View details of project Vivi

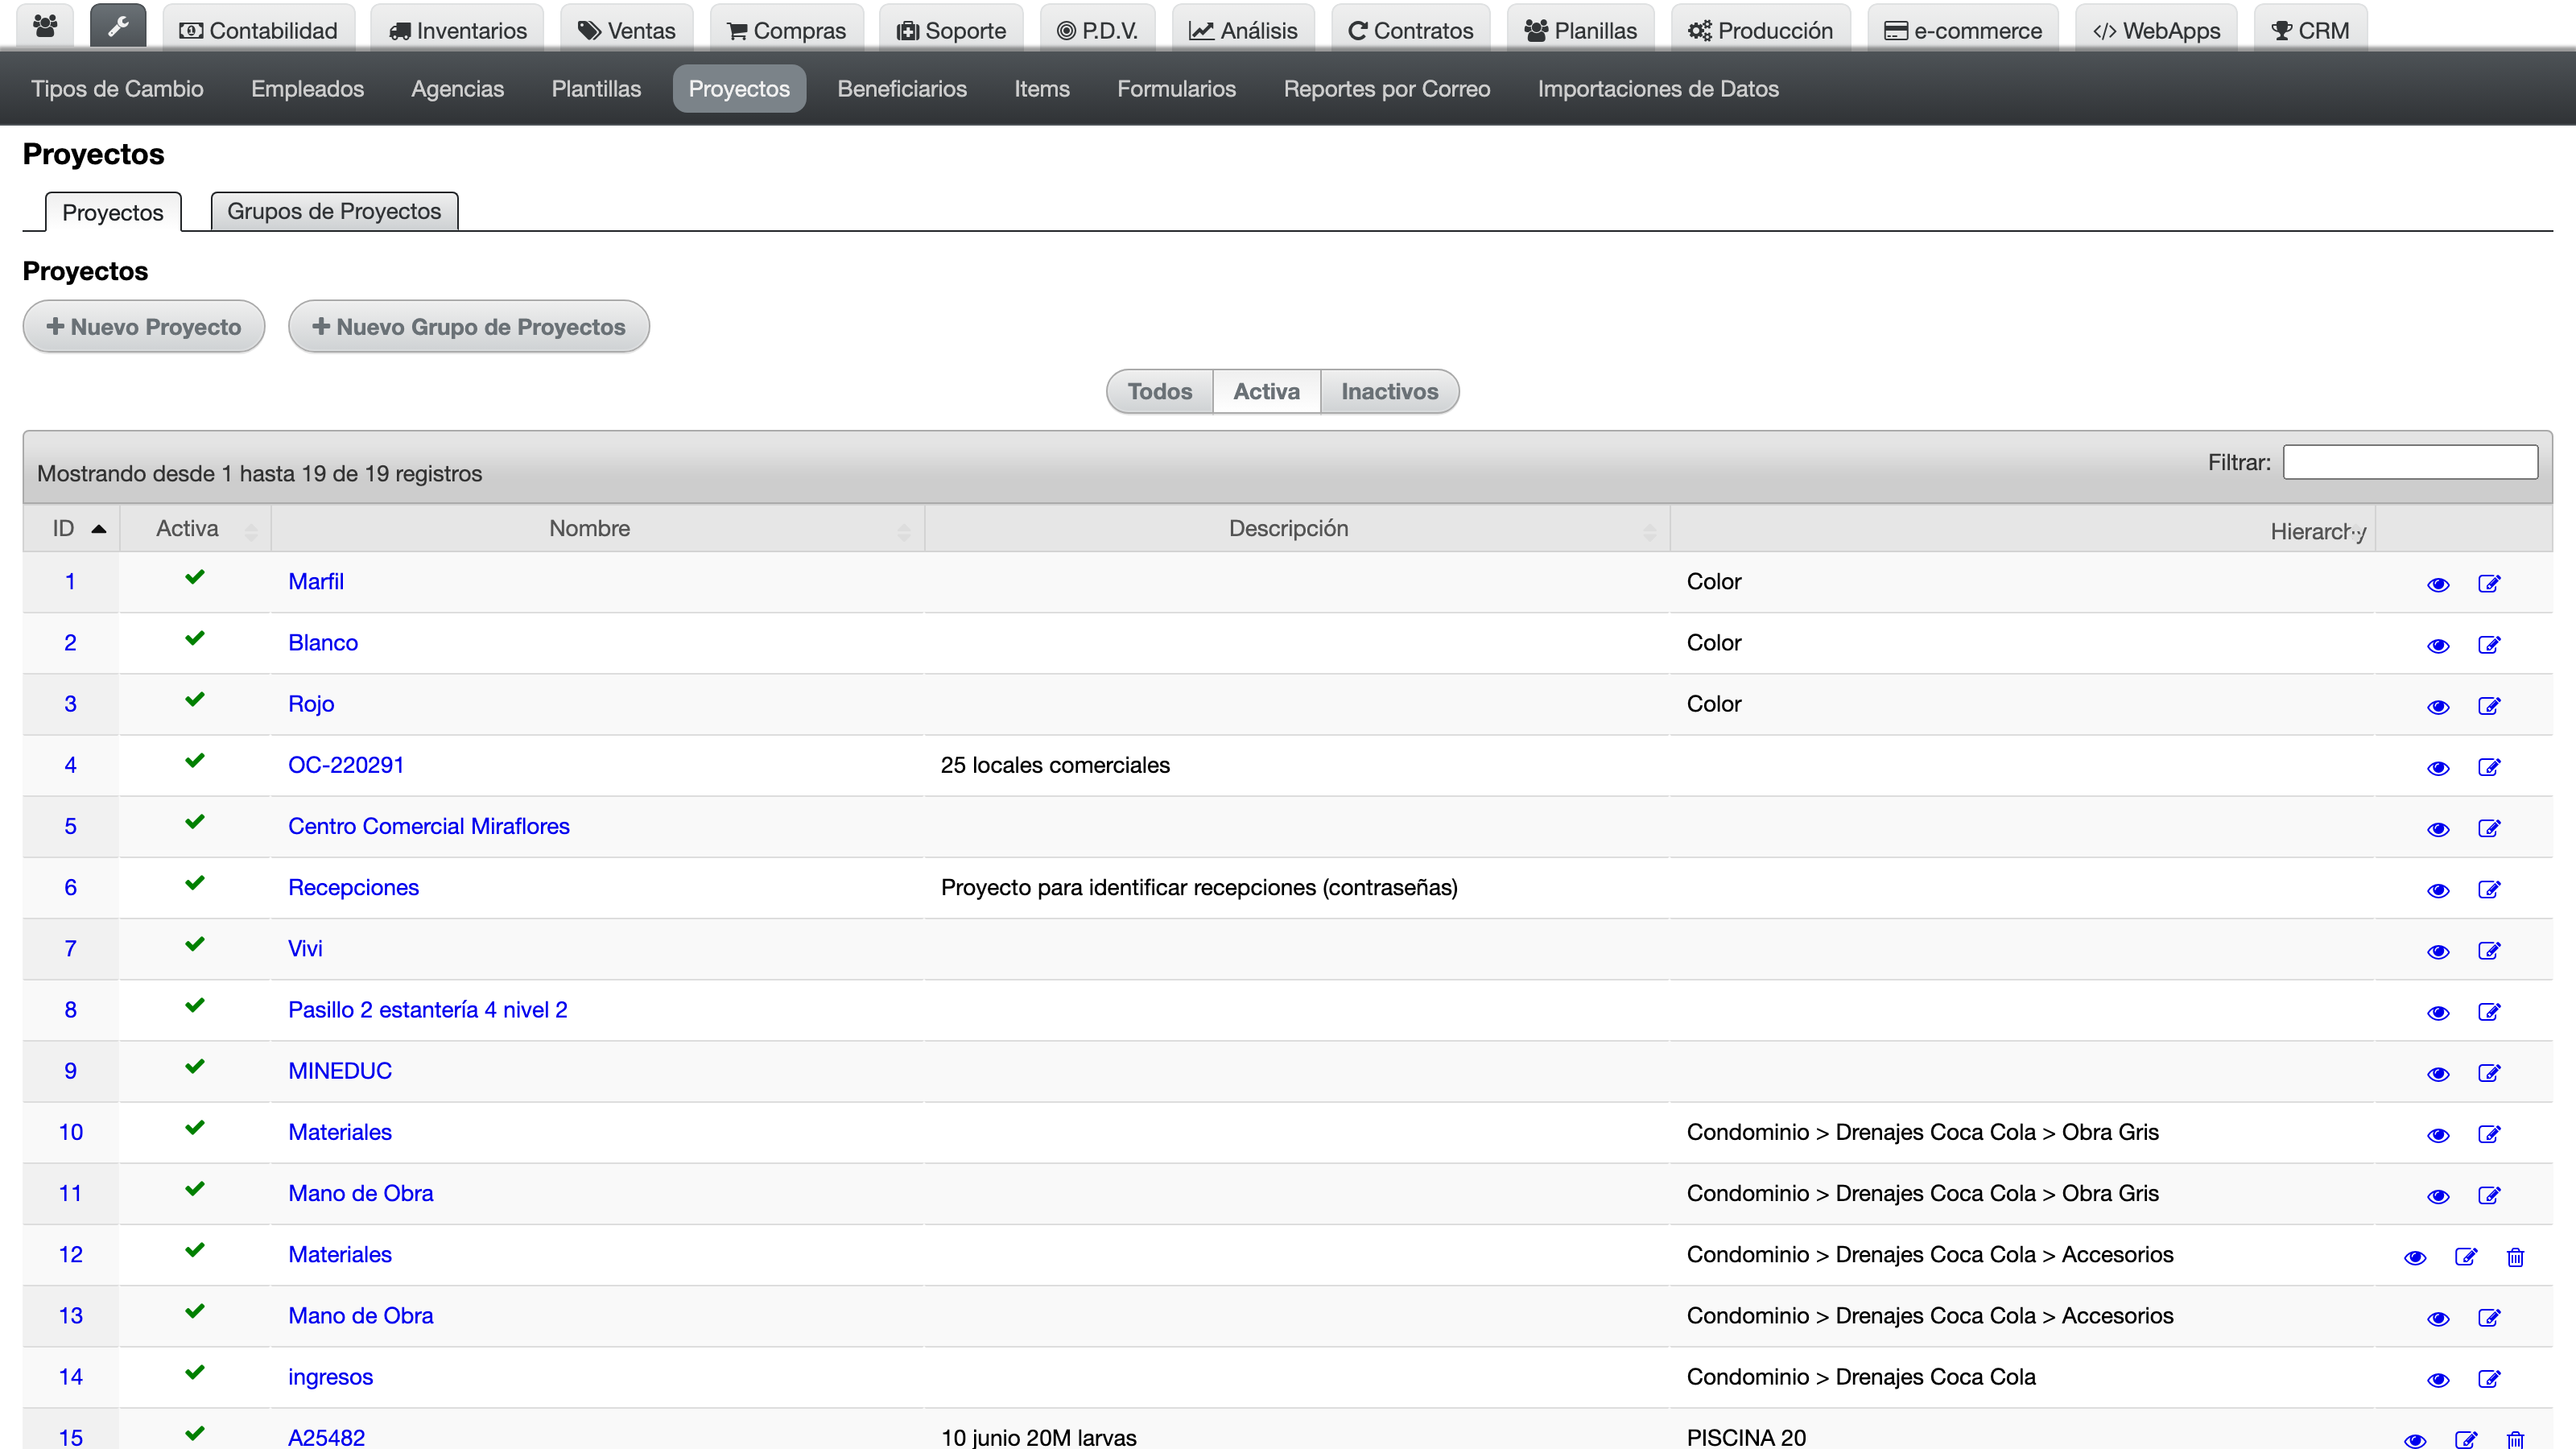coord(2438,951)
